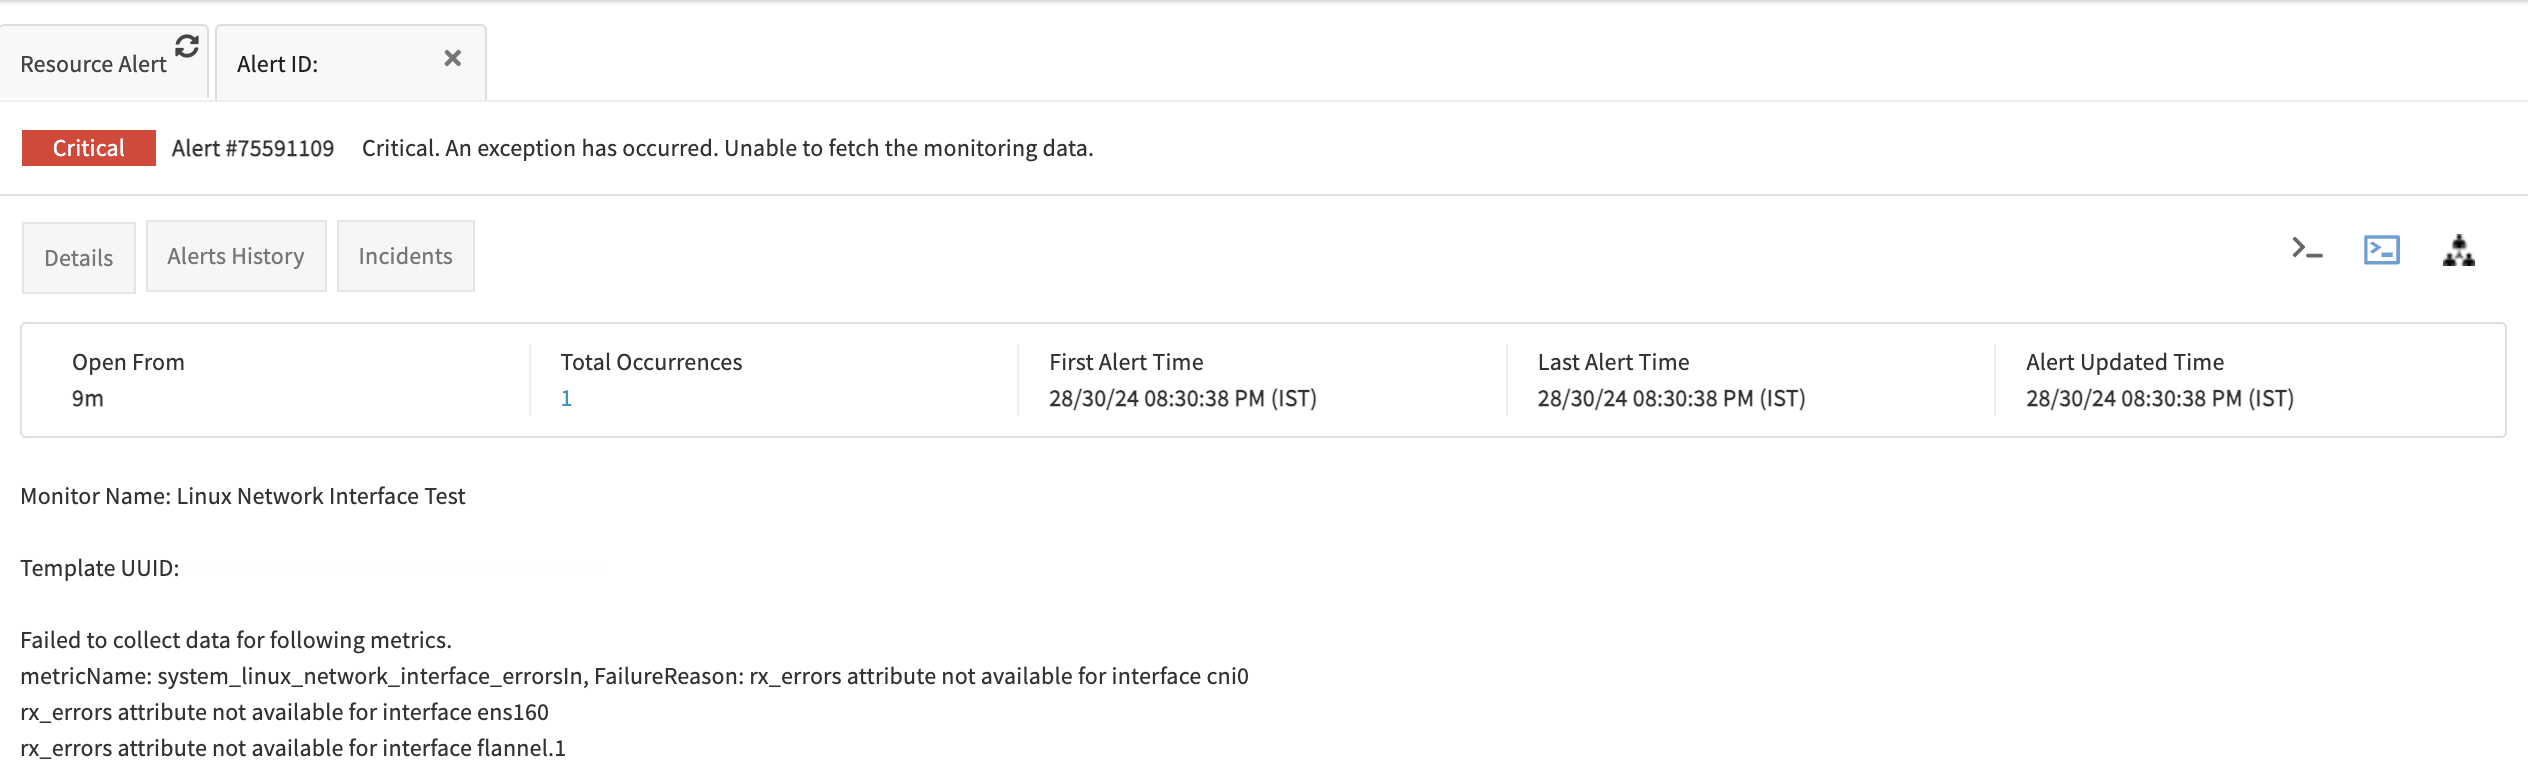Switch to the Resource Alert tab
Screen dimensions: 2528x774
coord(93,63)
